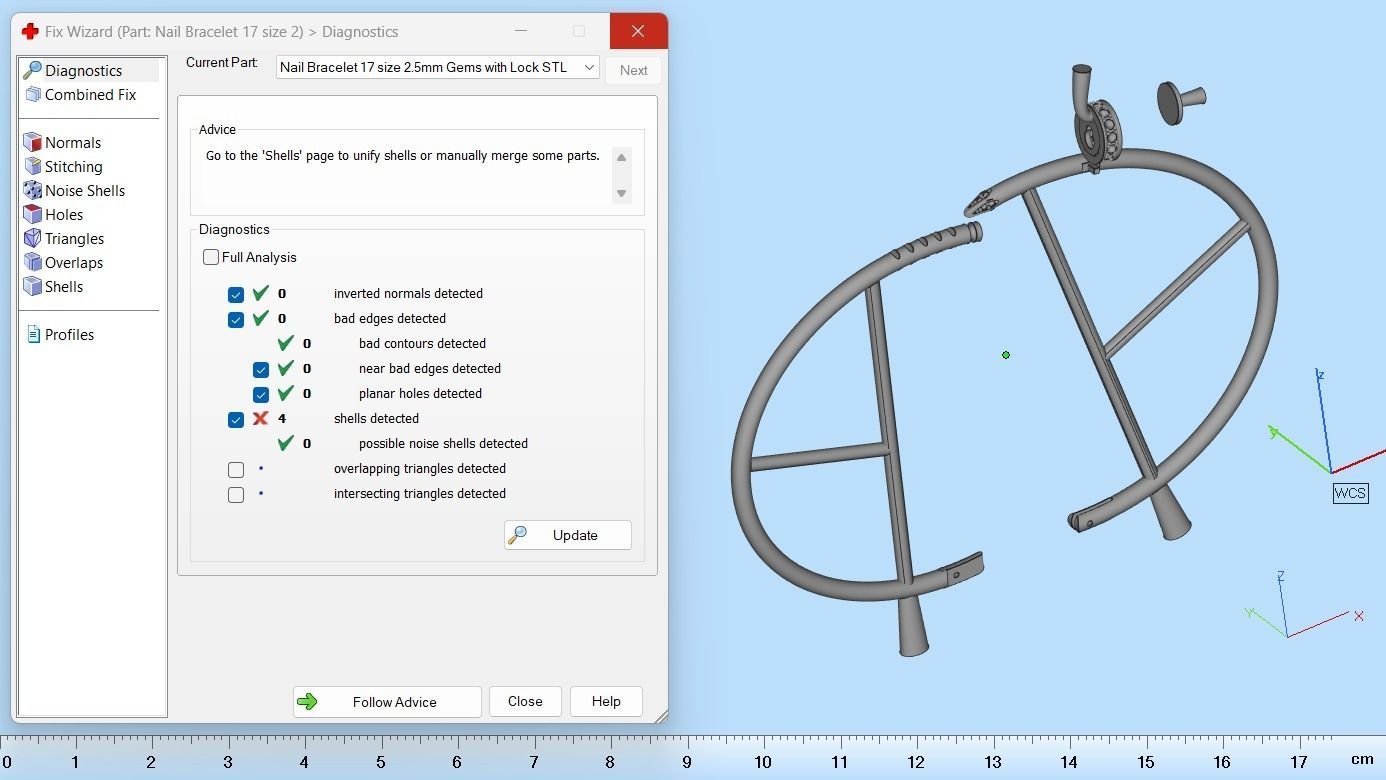Uncheck inverted normals detected checkbox
The width and height of the screenshot is (1386, 780).
click(x=236, y=294)
